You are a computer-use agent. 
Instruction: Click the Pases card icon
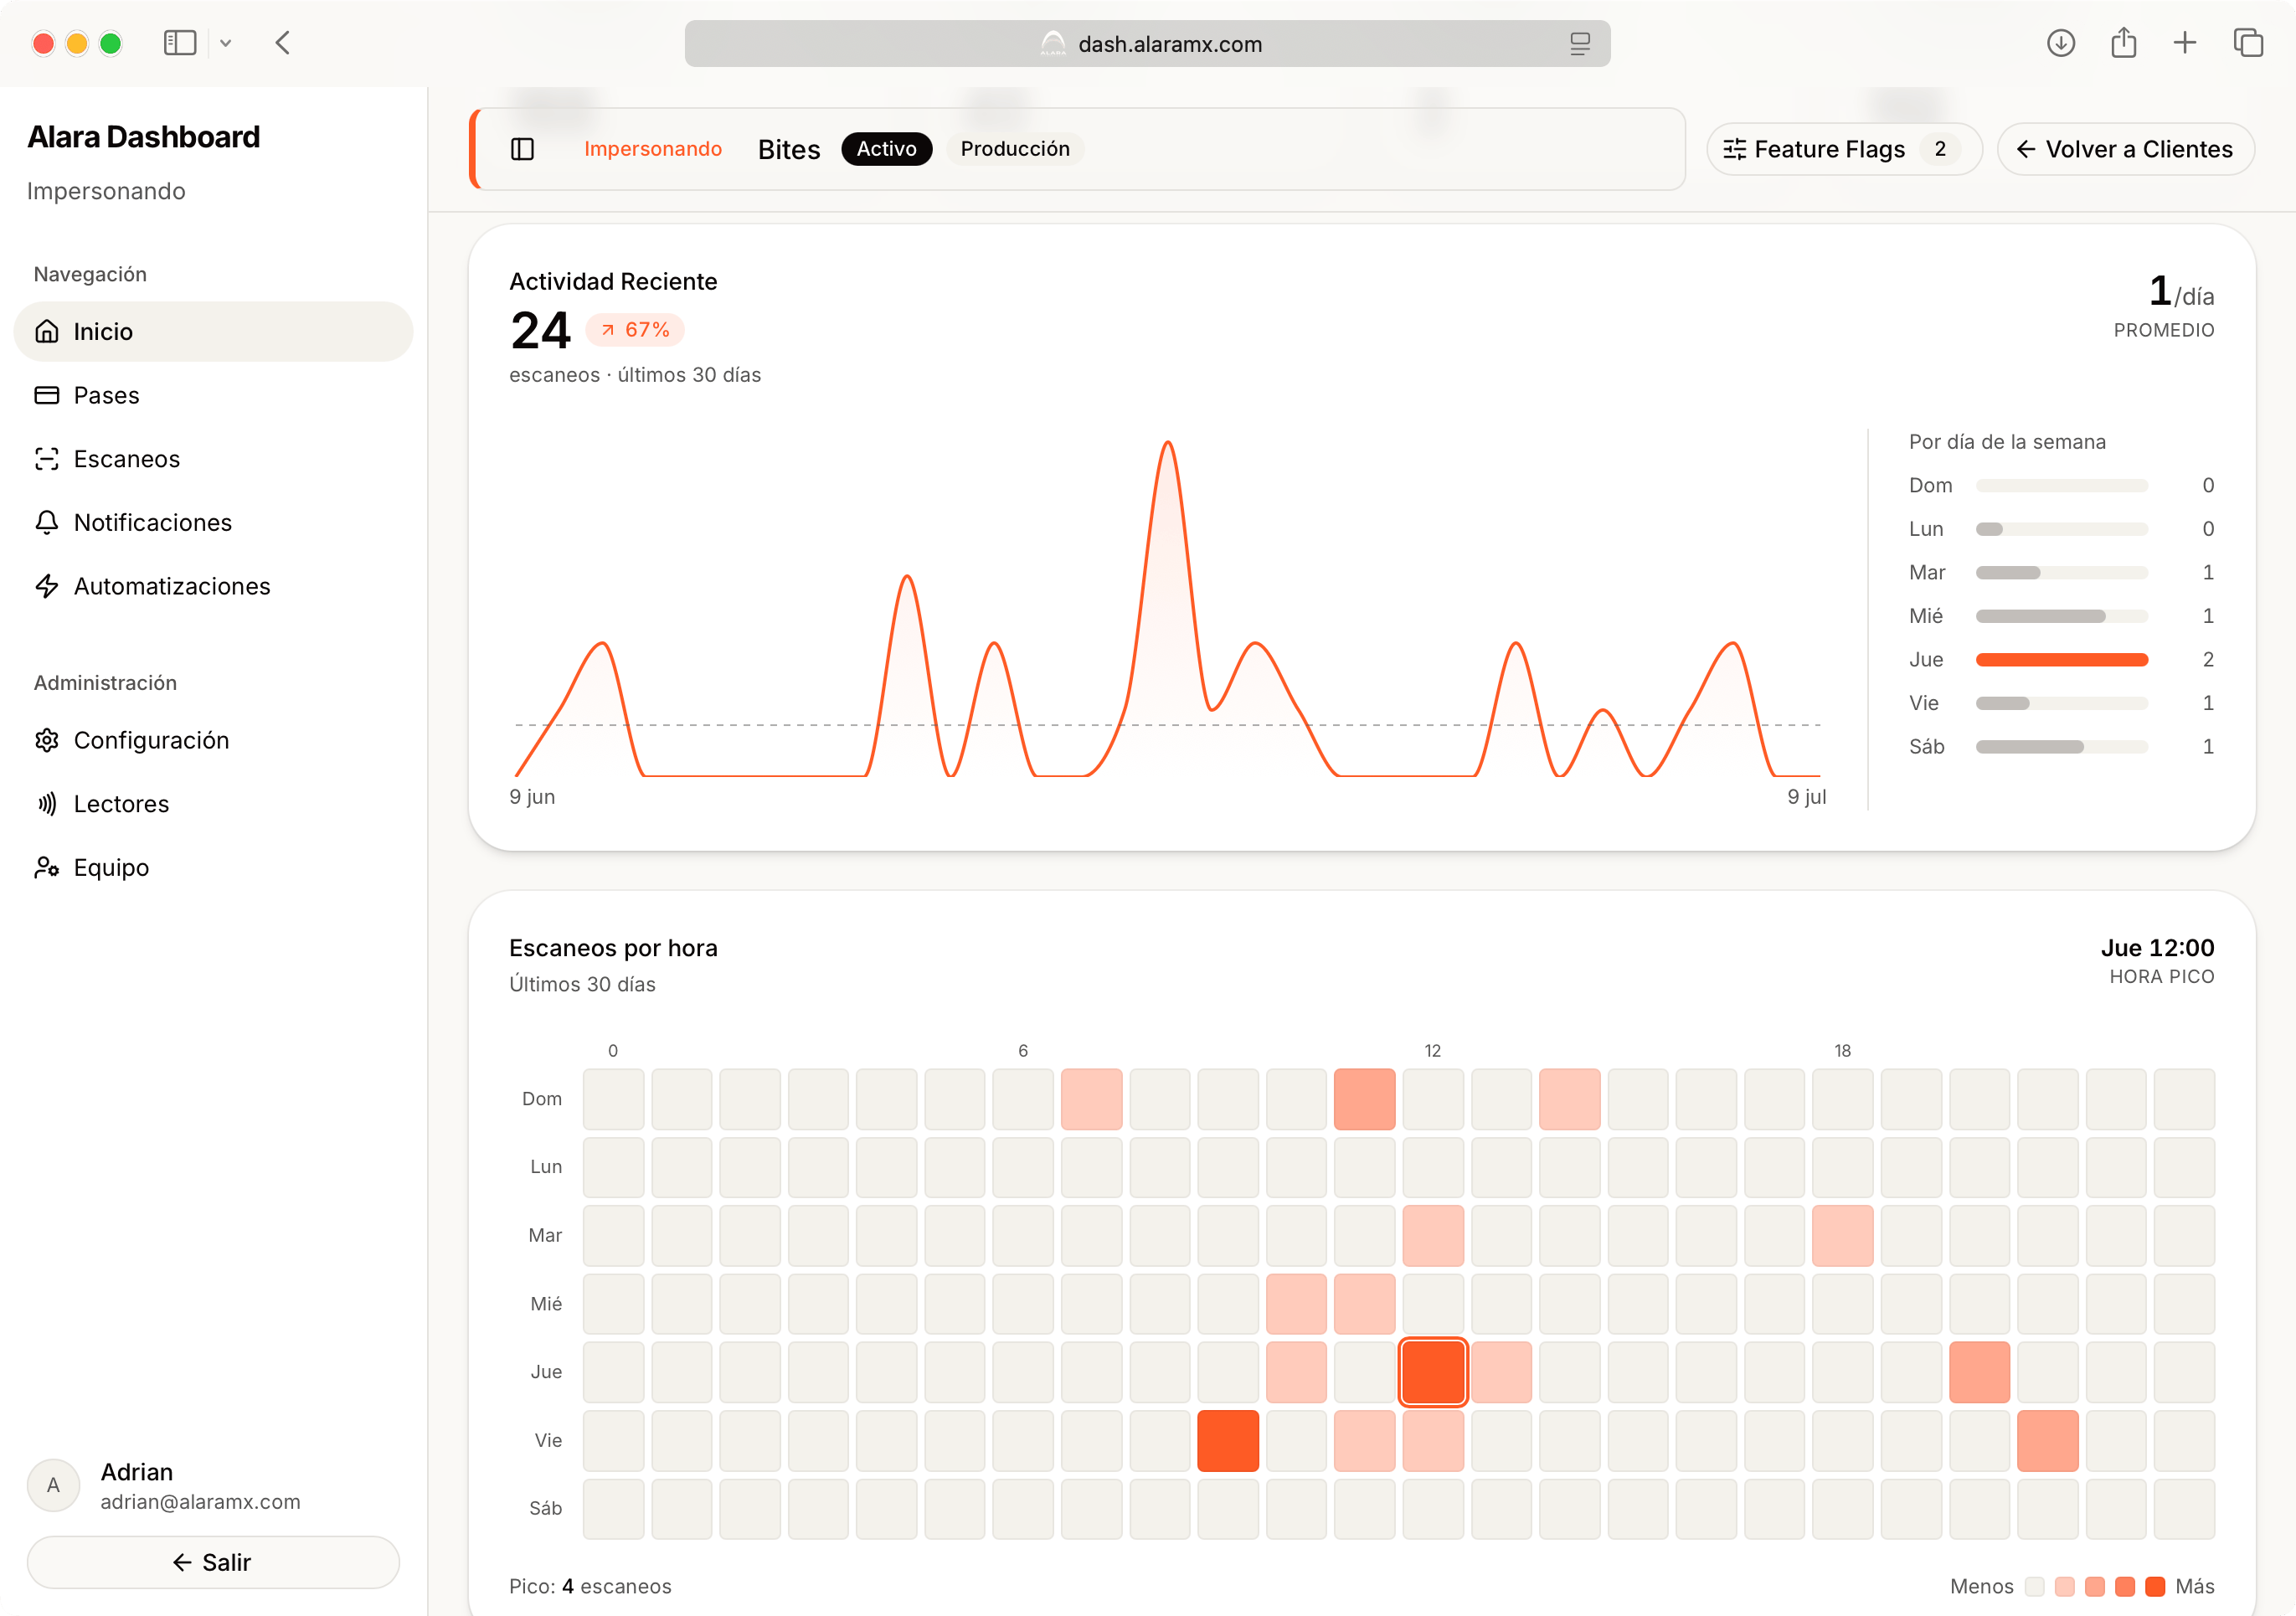[x=47, y=395]
